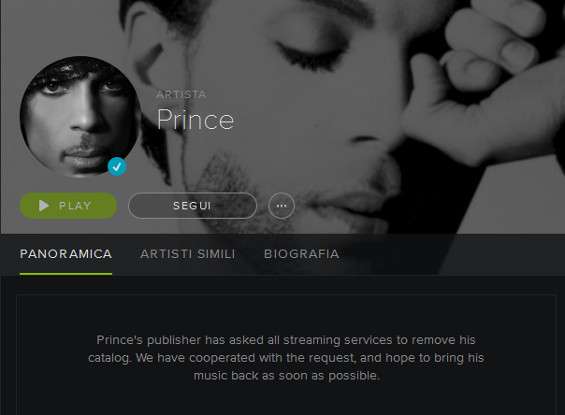
Task: Click the Prince artist name heading
Action: click(x=196, y=119)
